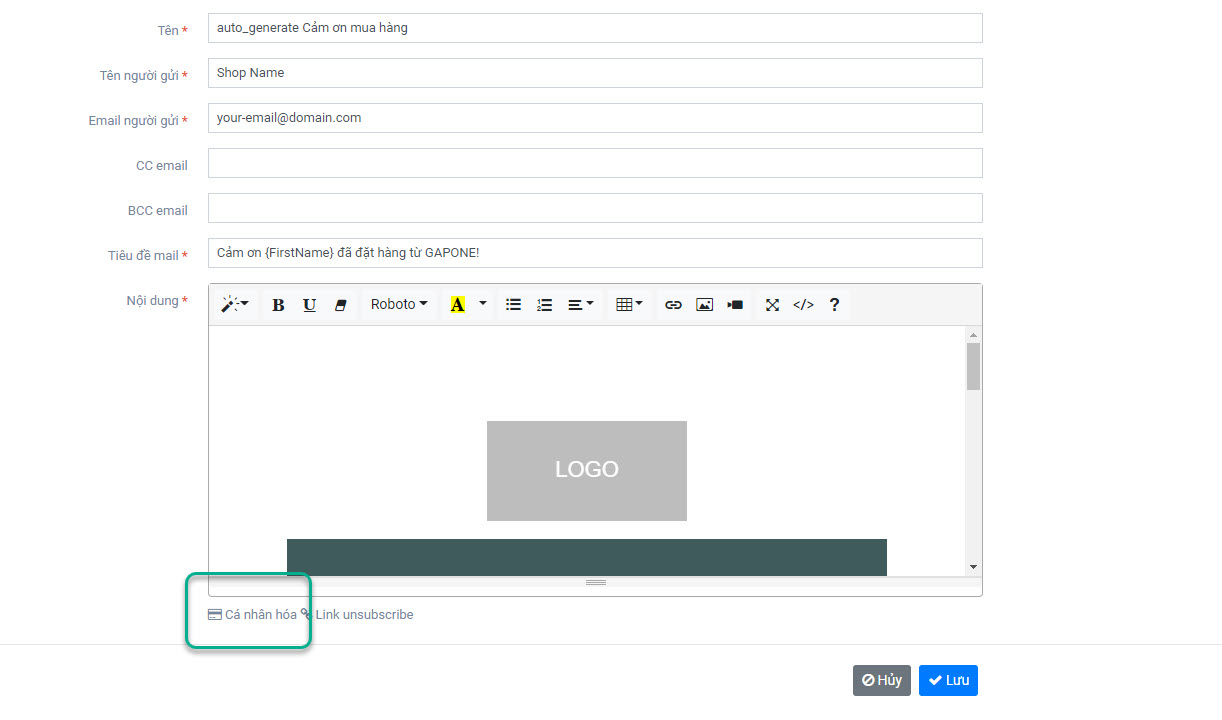Viewport: 1222px width, 720px height.
Task: Click the Cá nhân hóa link
Action: [252, 615]
